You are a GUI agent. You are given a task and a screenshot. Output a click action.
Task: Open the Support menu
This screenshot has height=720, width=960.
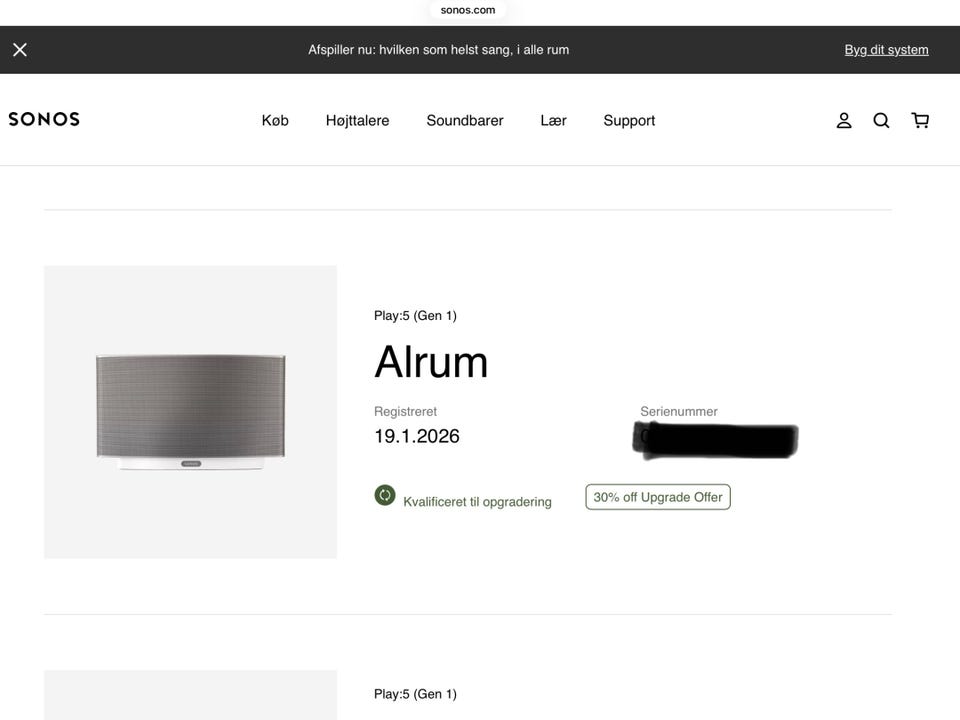click(x=629, y=121)
